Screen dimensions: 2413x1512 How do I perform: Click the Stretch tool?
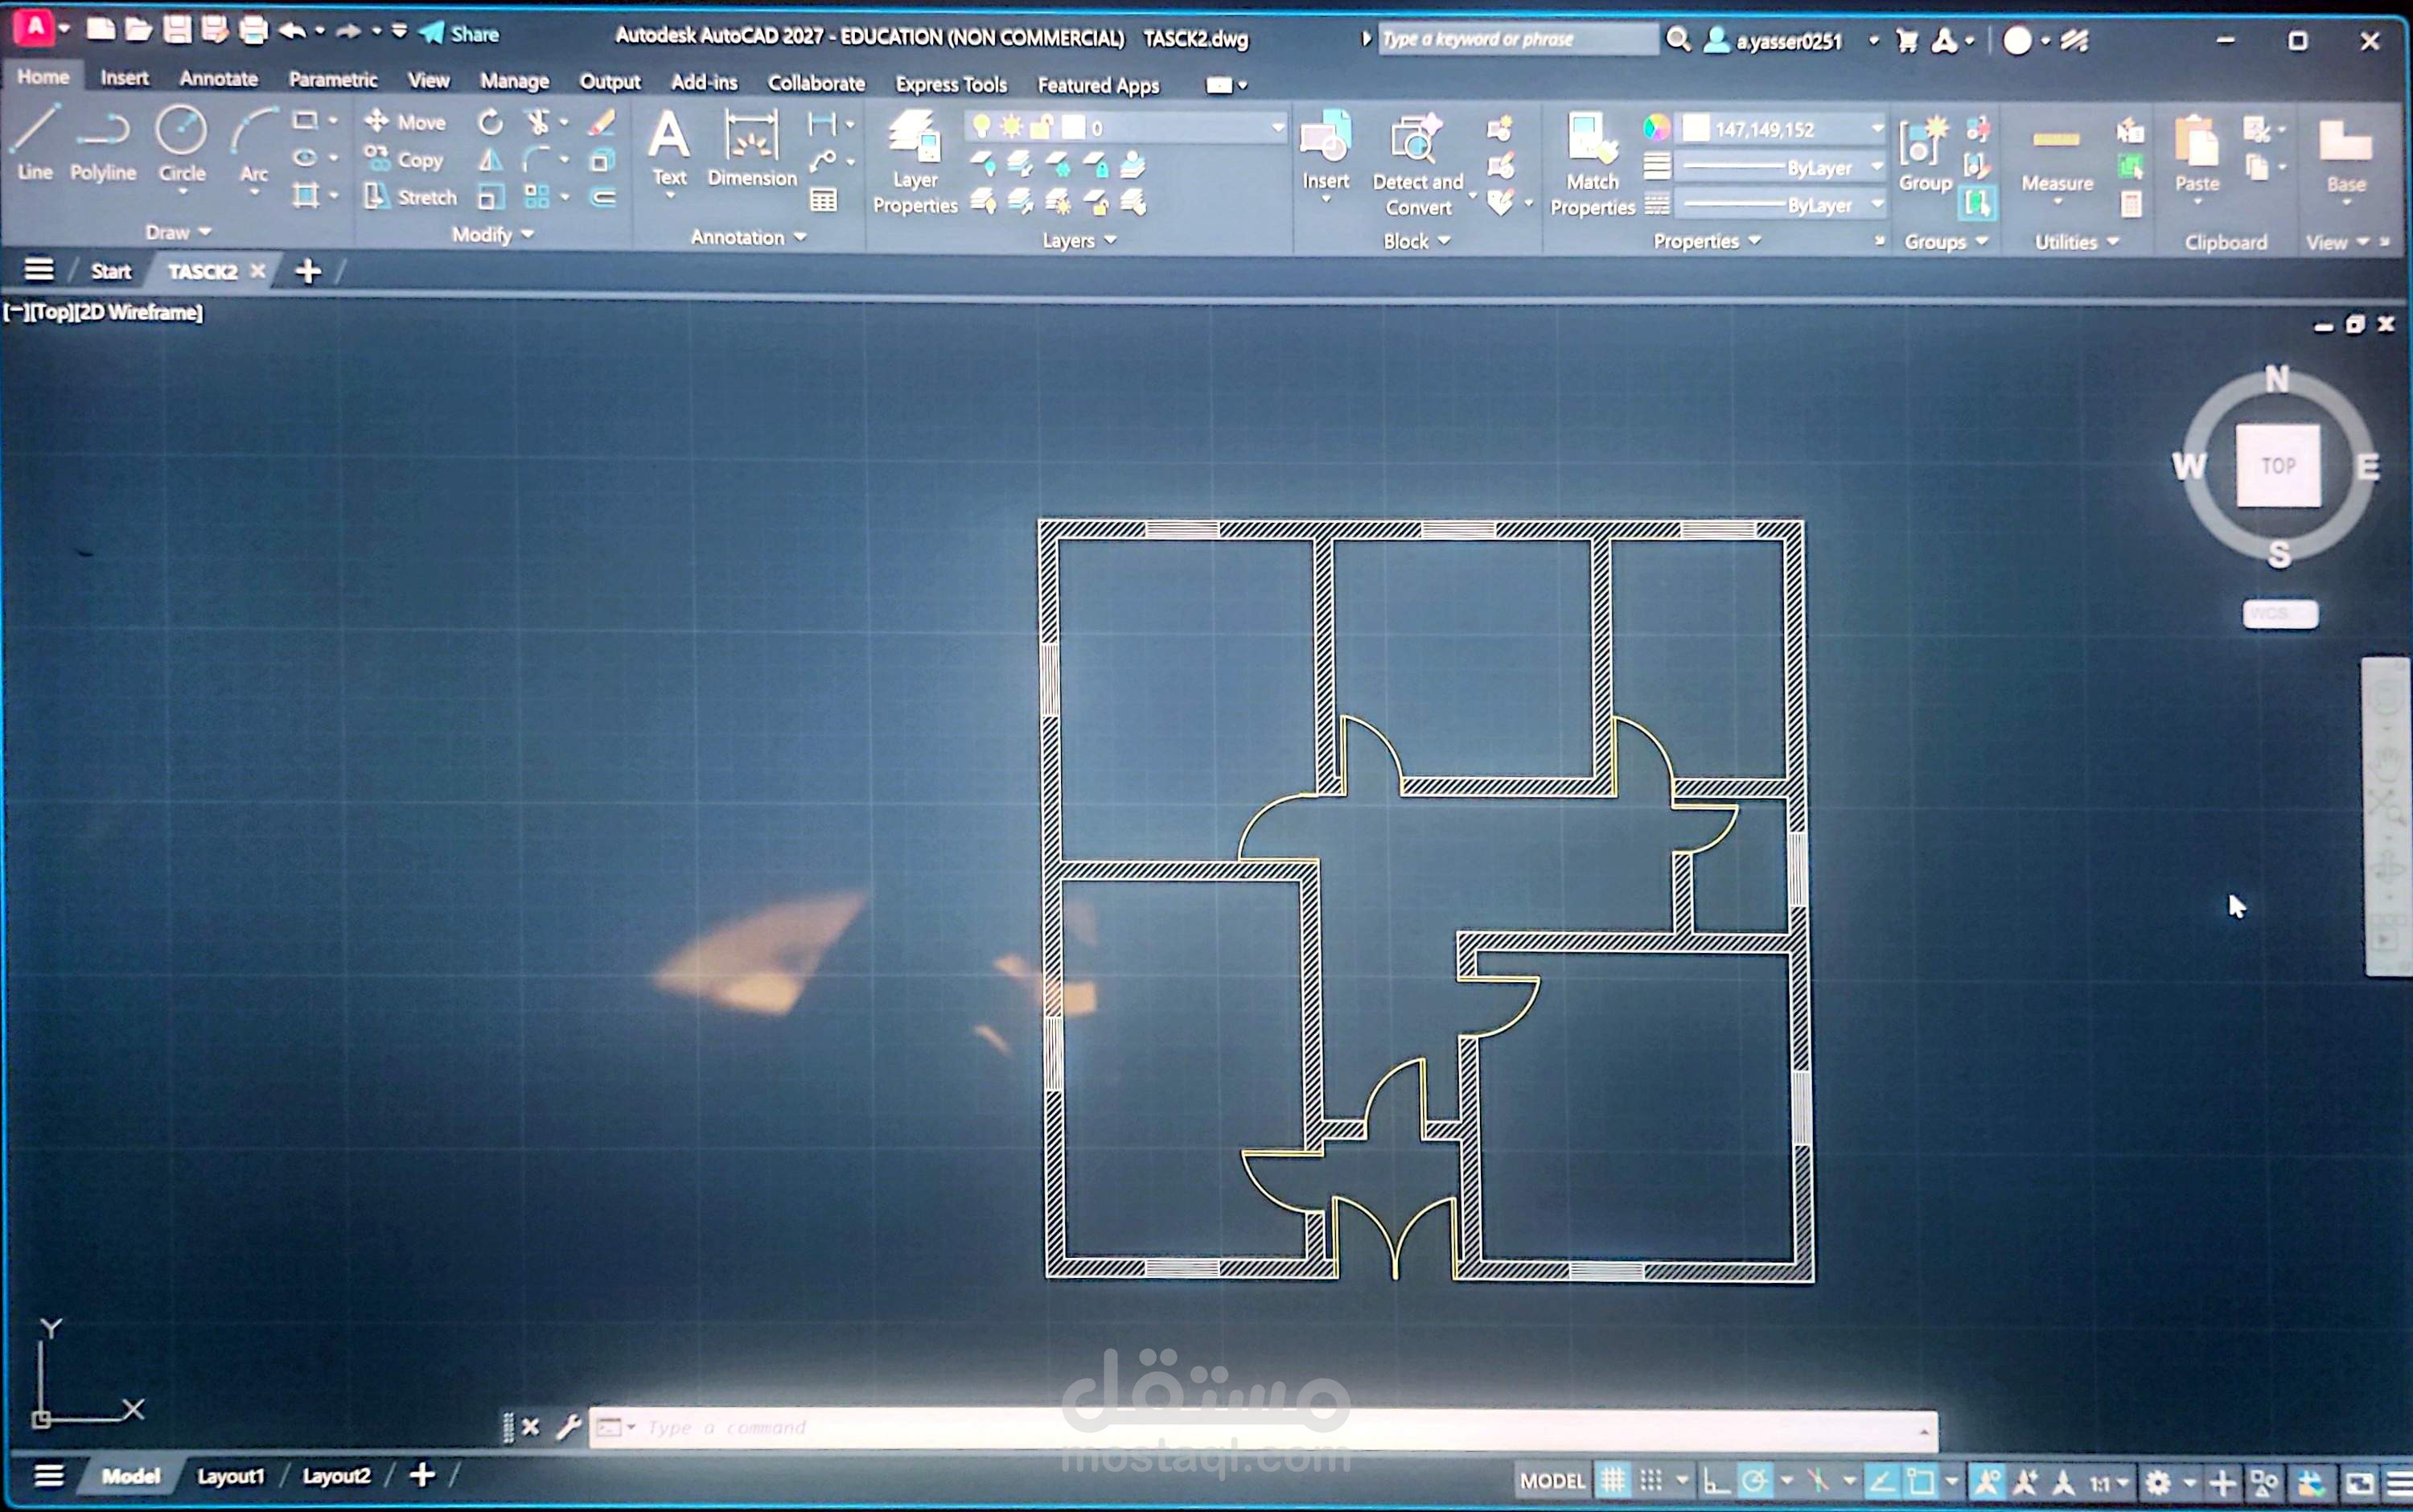410,196
